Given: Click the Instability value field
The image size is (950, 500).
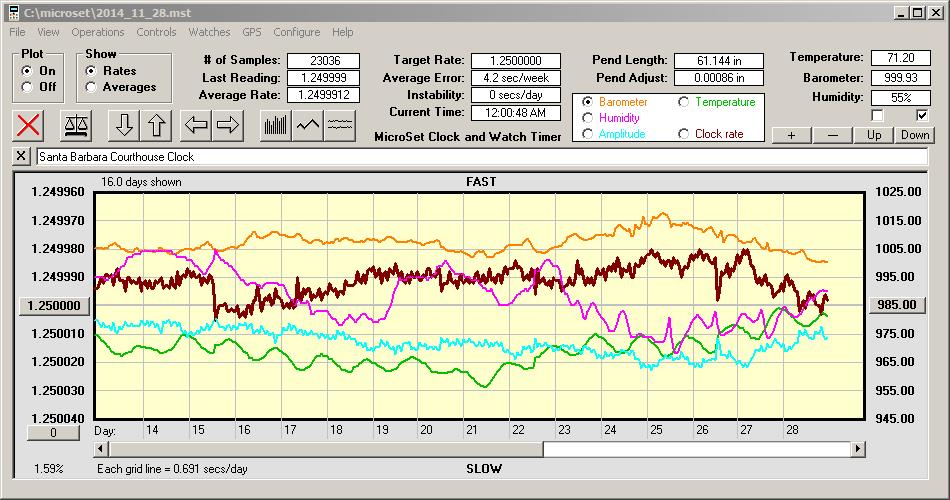Looking at the screenshot, I should pos(516,95).
